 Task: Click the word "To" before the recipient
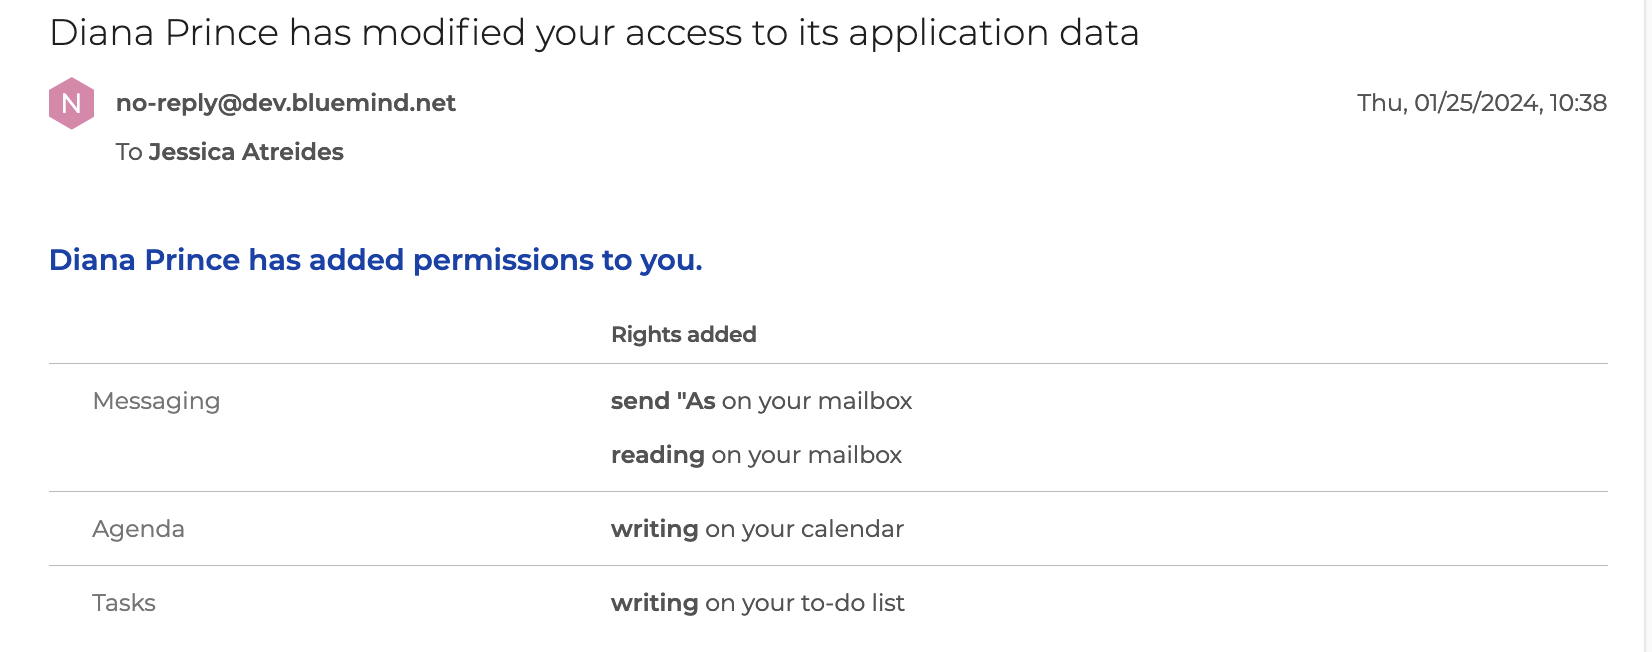click(129, 152)
